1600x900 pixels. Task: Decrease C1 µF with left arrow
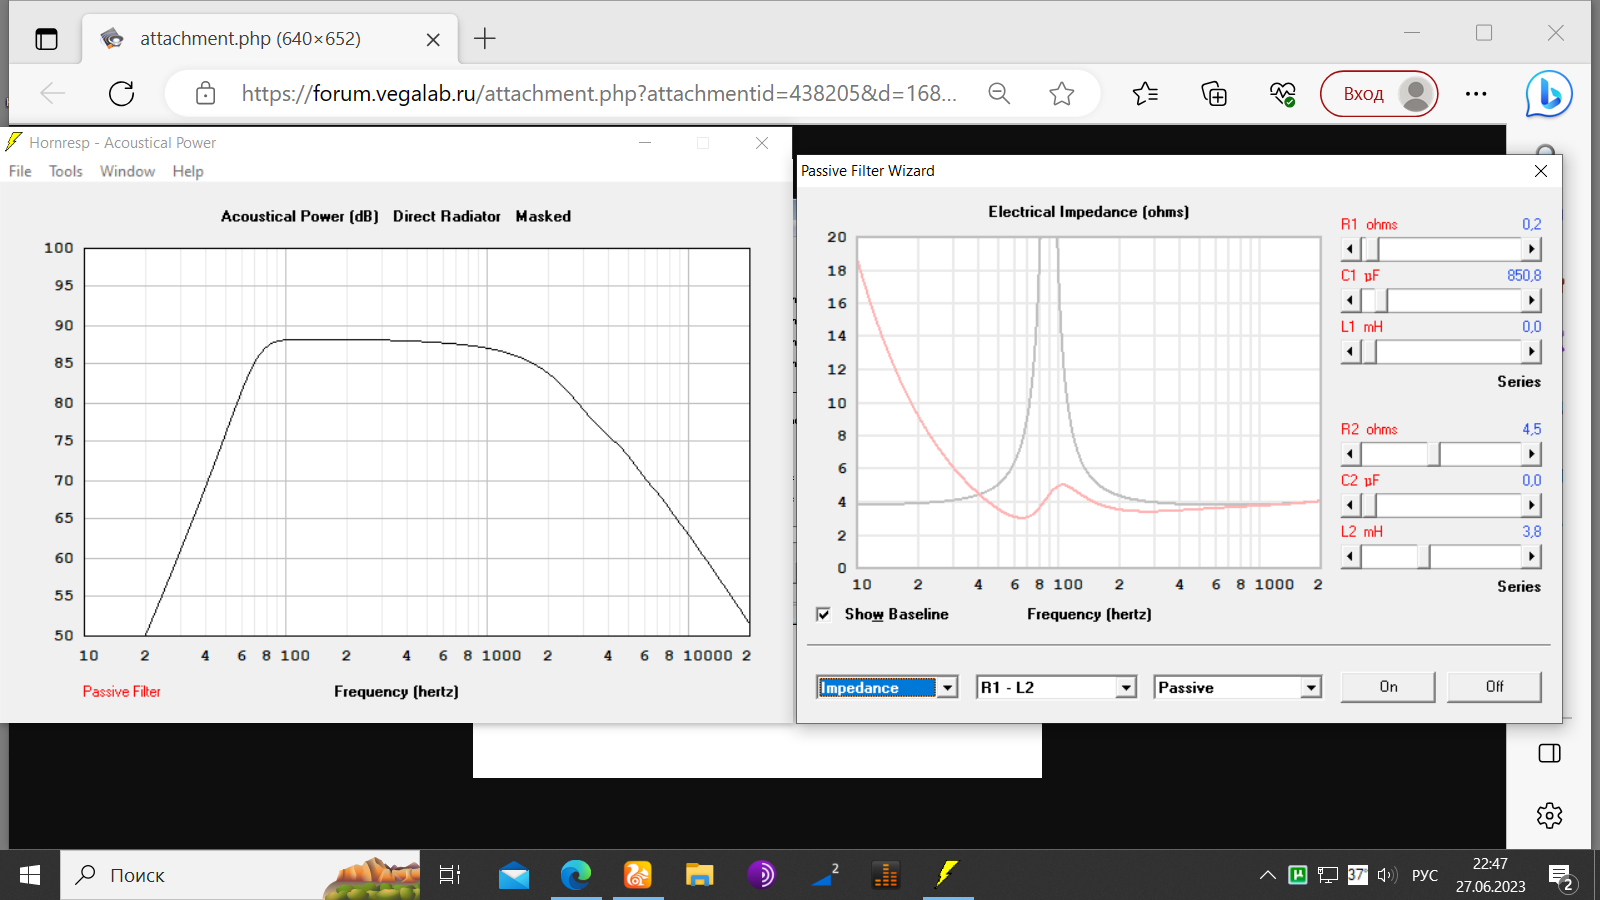1350,300
